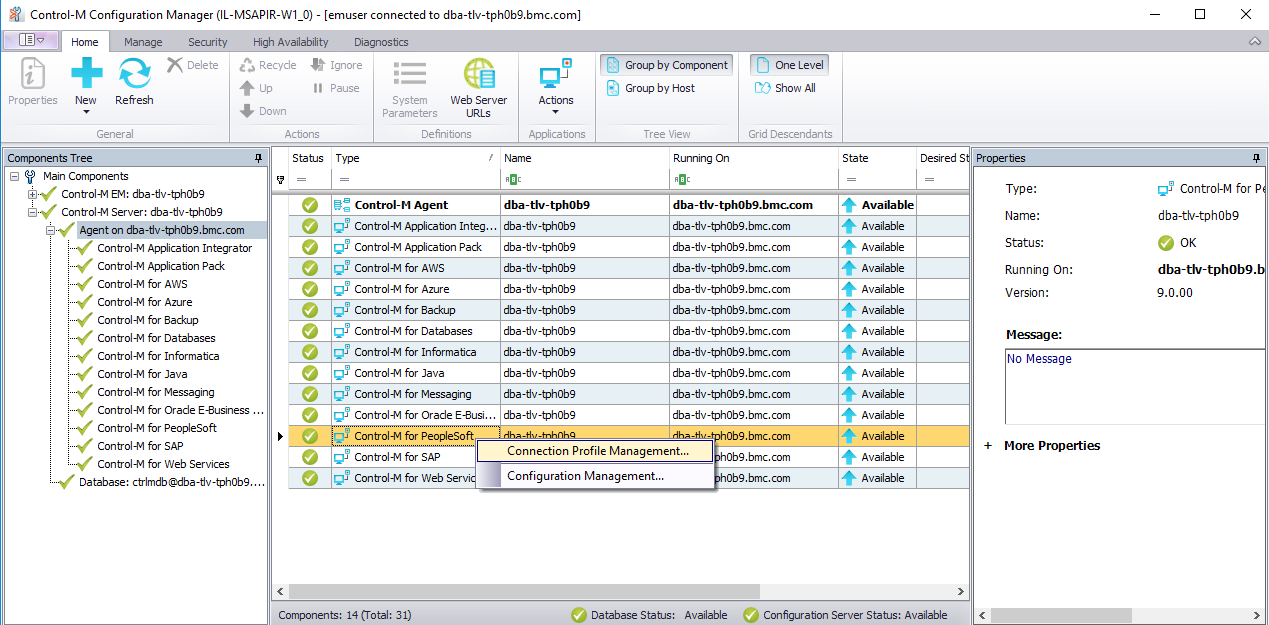Collapse the ribbon with the top-right chevron
The image size is (1269, 625).
coord(1255,42)
